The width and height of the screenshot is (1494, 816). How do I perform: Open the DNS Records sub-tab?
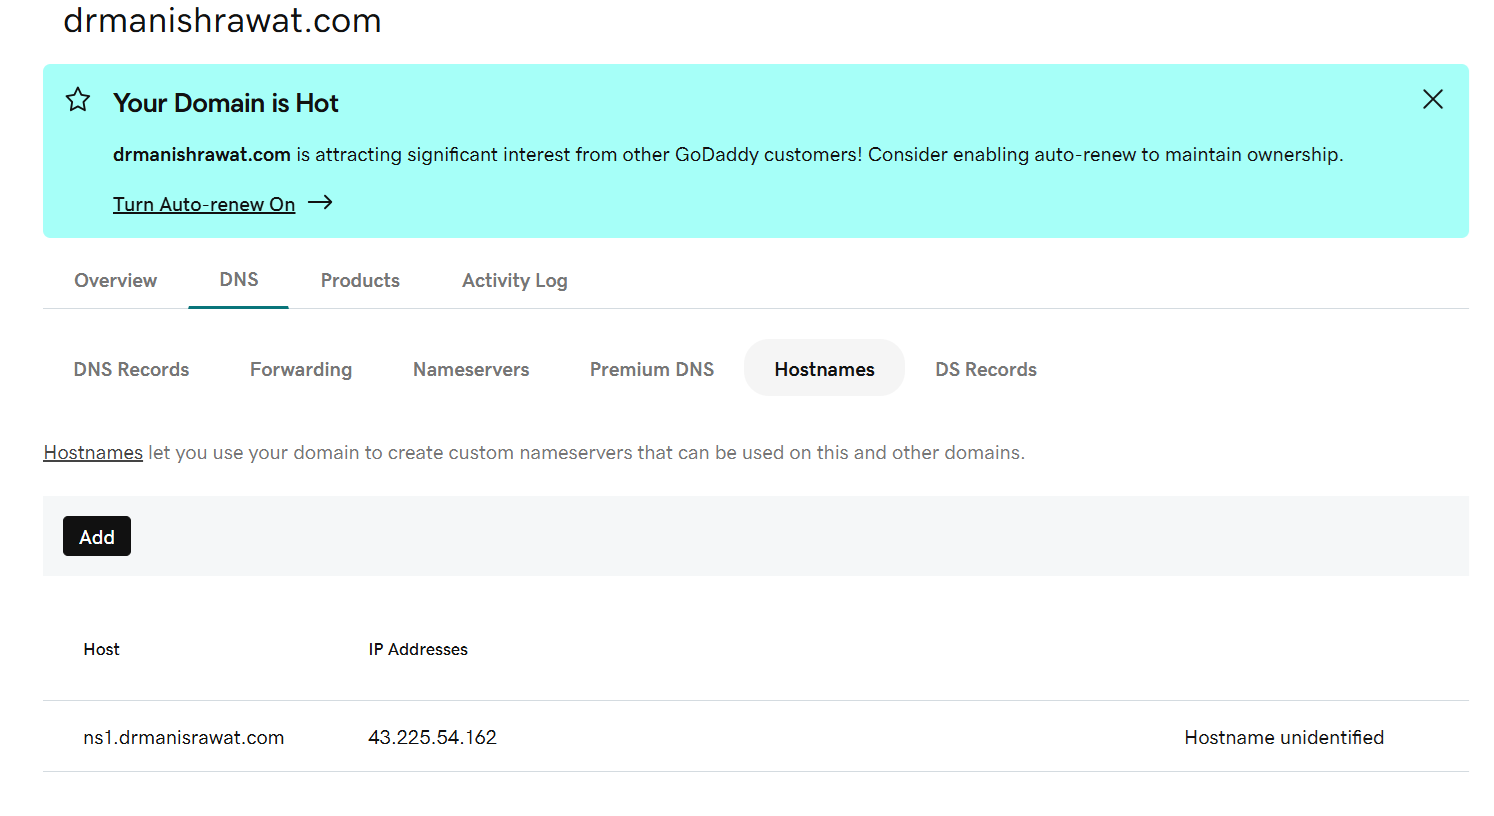(131, 369)
